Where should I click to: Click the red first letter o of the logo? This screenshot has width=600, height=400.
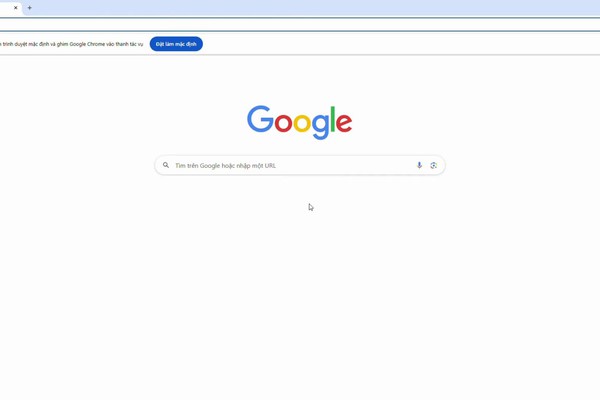click(284, 123)
